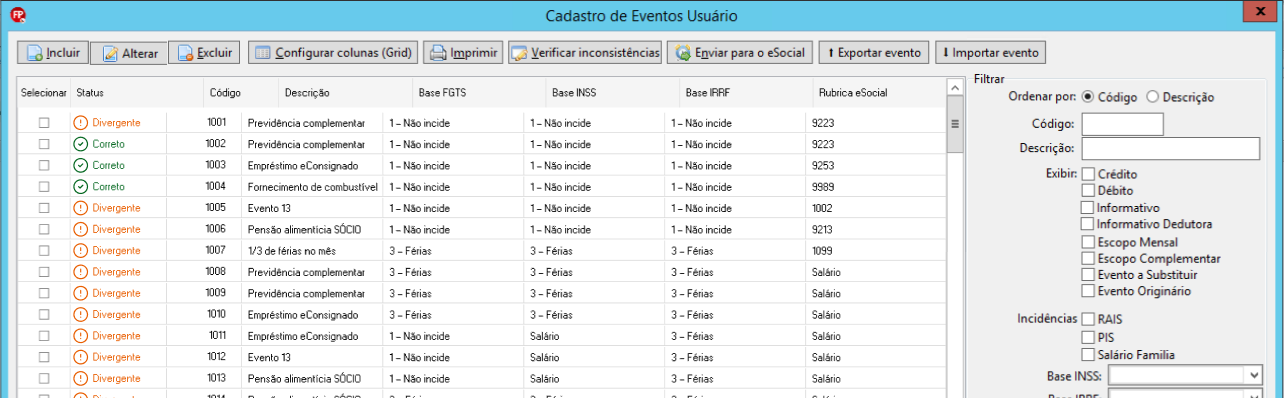
Task: Open the Base INSS filter dropdown
Action: (x=1255, y=375)
